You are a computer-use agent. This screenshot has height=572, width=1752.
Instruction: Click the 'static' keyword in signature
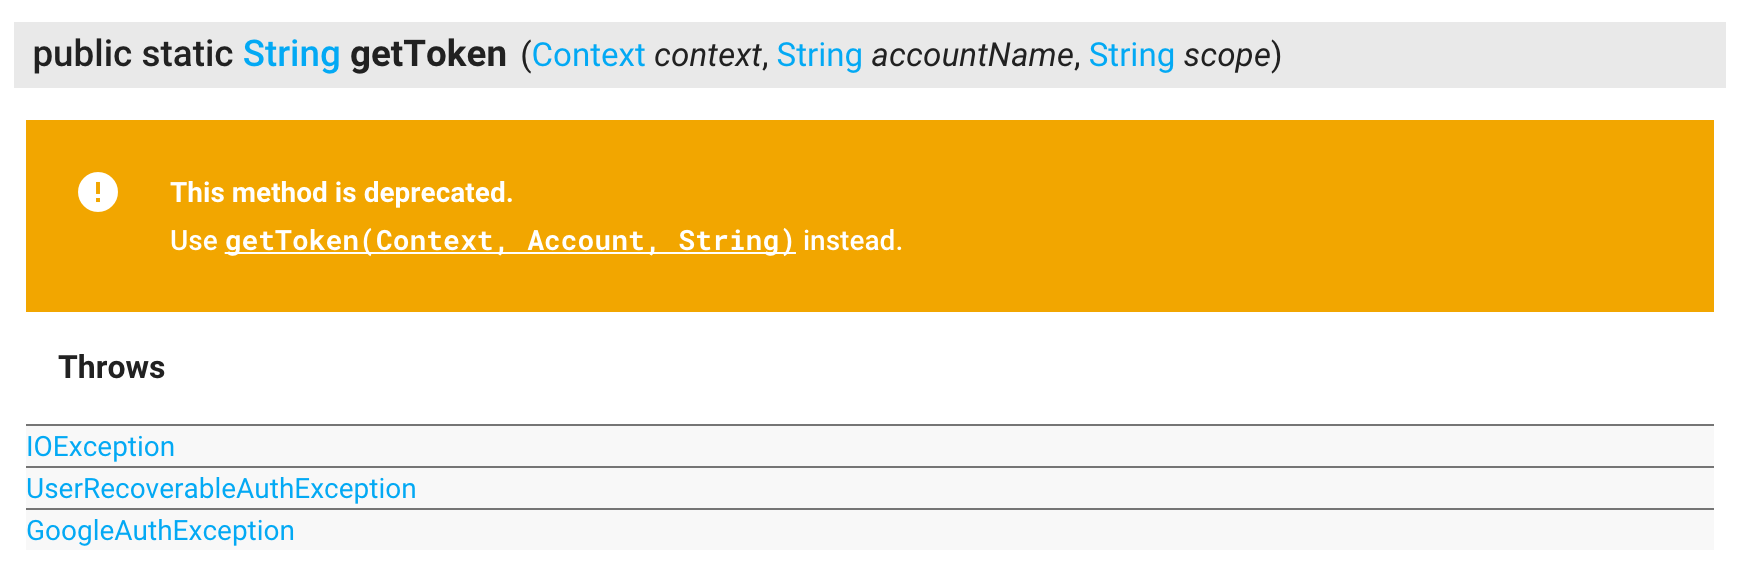click(x=187, y=54)
